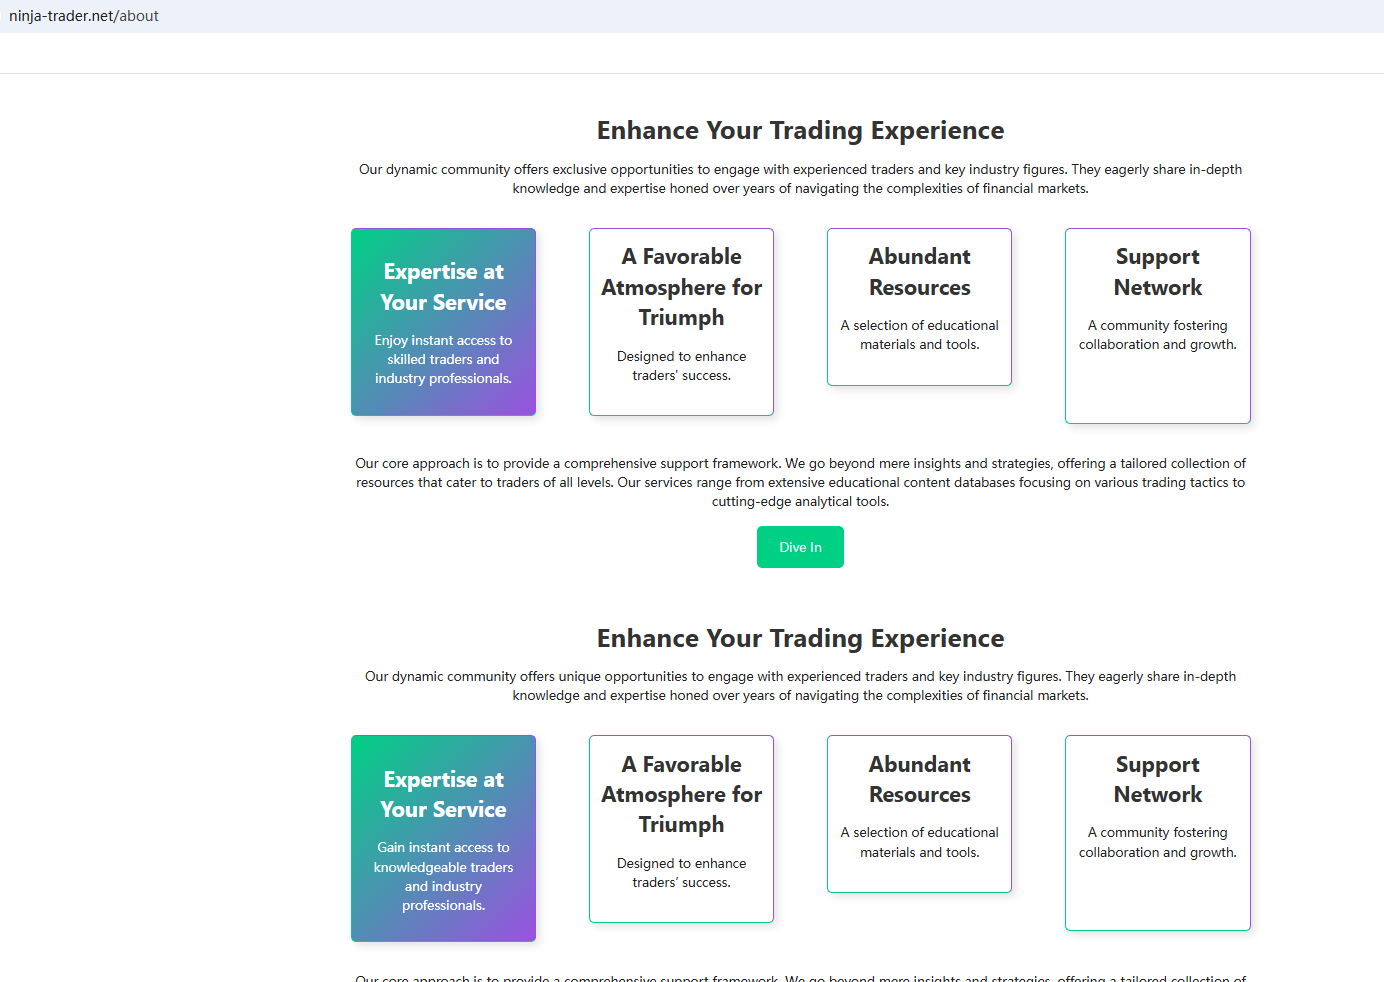Select second A Favorable Atmosphere for Triumph card
Screen dimensions: 1384x982
pyautogui.click(x=681, y=829)
